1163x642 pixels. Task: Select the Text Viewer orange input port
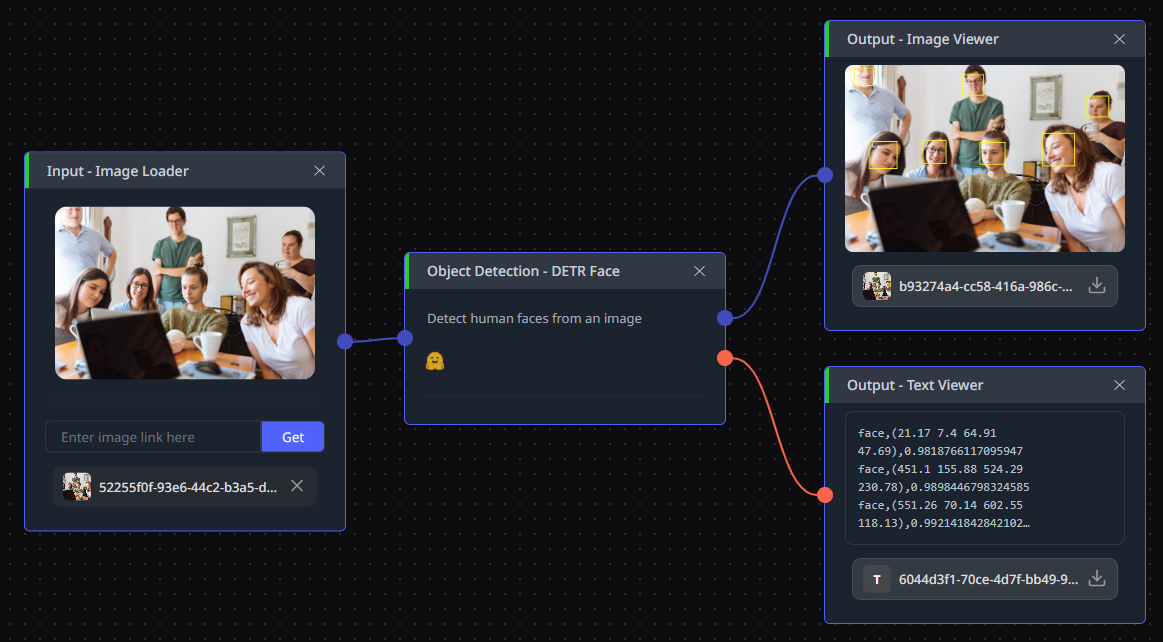(825, 495)
